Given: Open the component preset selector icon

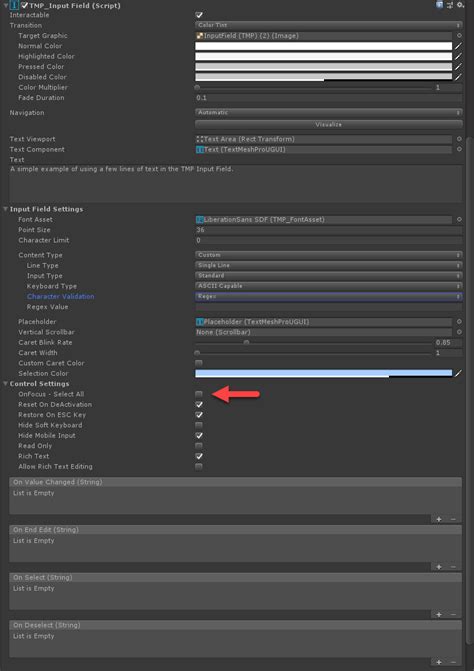Looking at the screenshot, I should (x=450, y=5).
